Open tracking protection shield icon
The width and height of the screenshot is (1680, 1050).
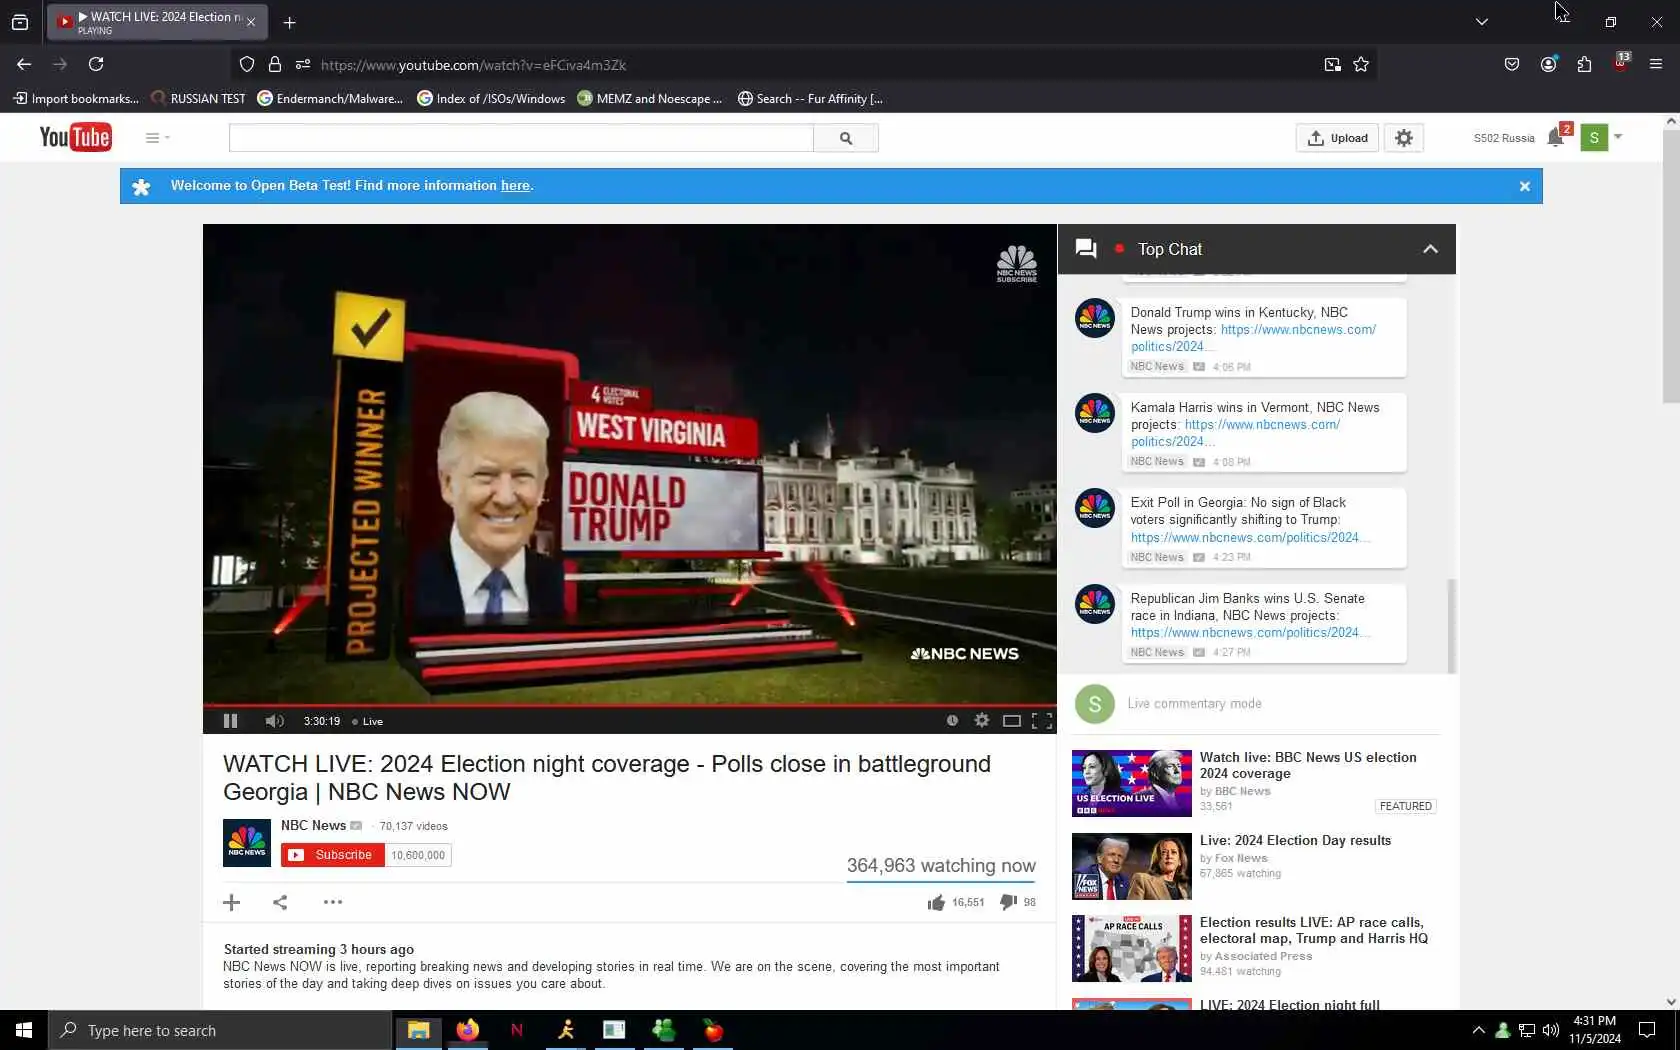(247, 64)
